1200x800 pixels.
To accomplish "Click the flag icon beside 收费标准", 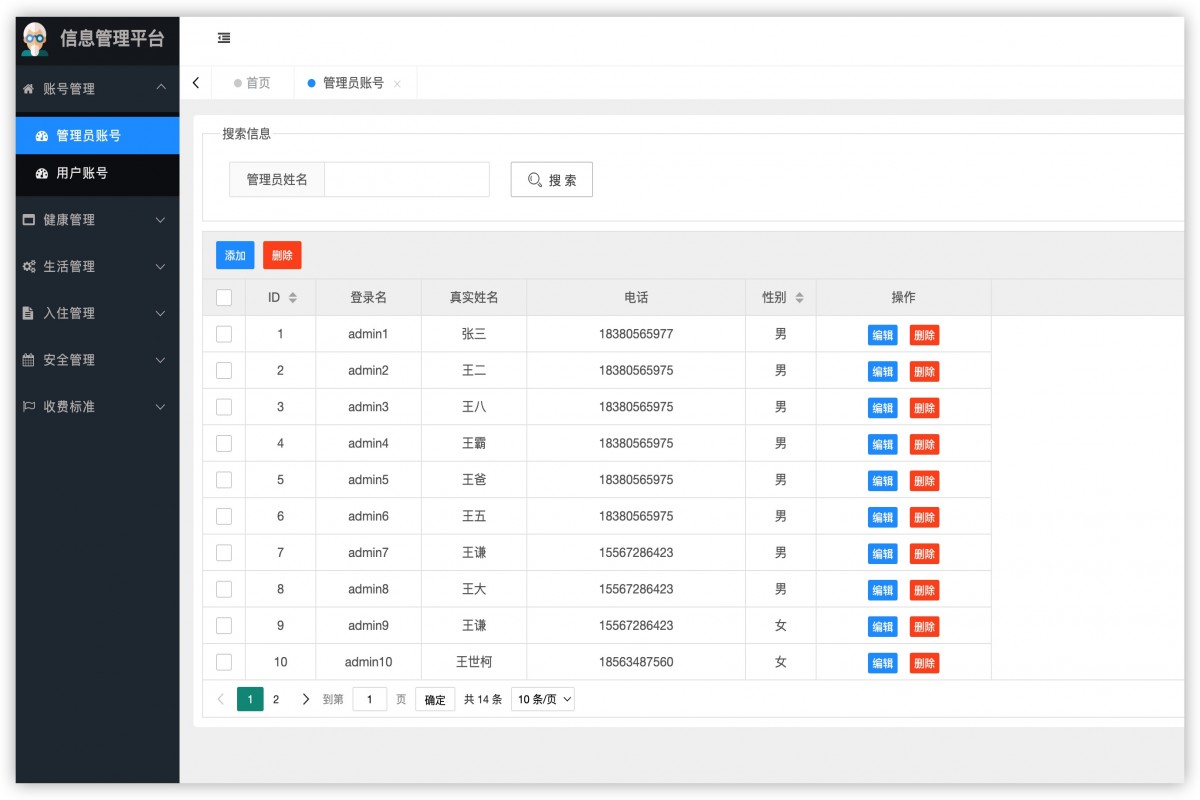I will point(29,406).
